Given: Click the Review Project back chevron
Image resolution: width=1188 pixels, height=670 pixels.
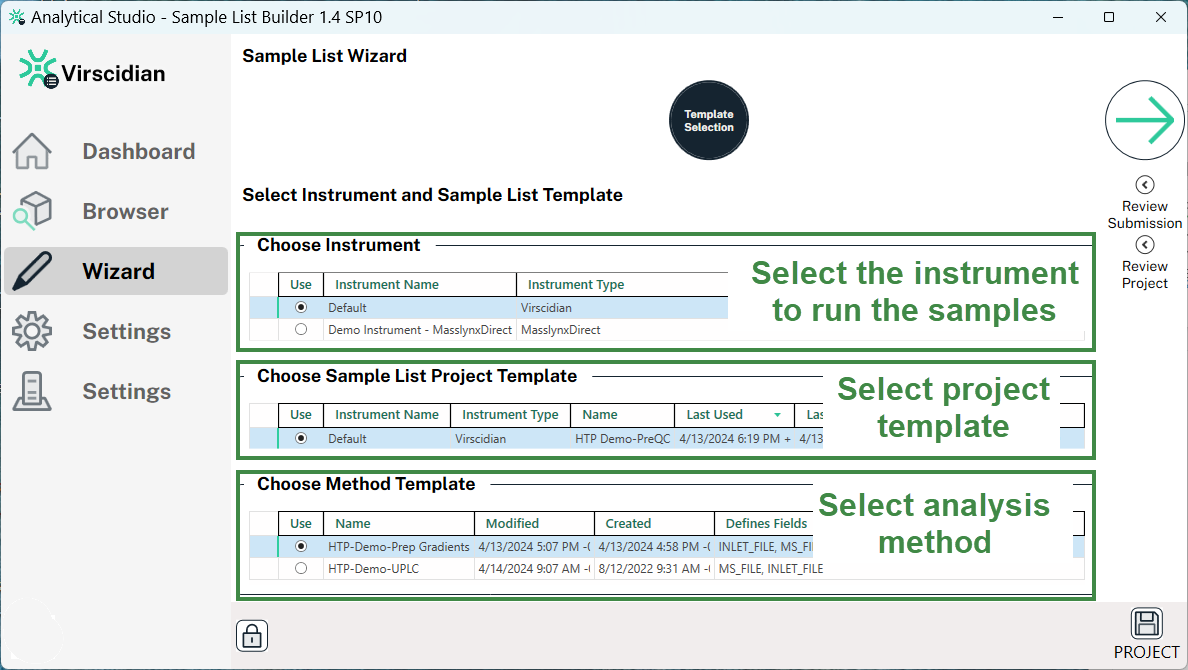Looking at the screenshot, I should pyautogui.click(x=1145, y=245).
